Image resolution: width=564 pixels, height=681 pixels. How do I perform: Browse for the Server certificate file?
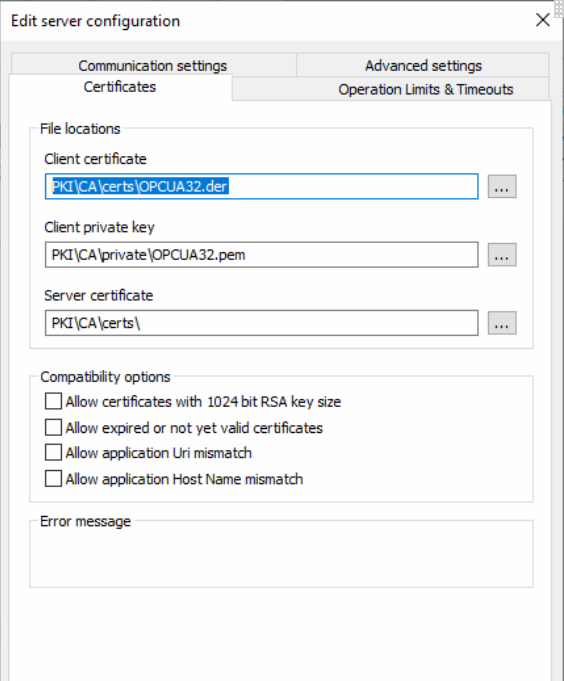click(x=502, y=323)
